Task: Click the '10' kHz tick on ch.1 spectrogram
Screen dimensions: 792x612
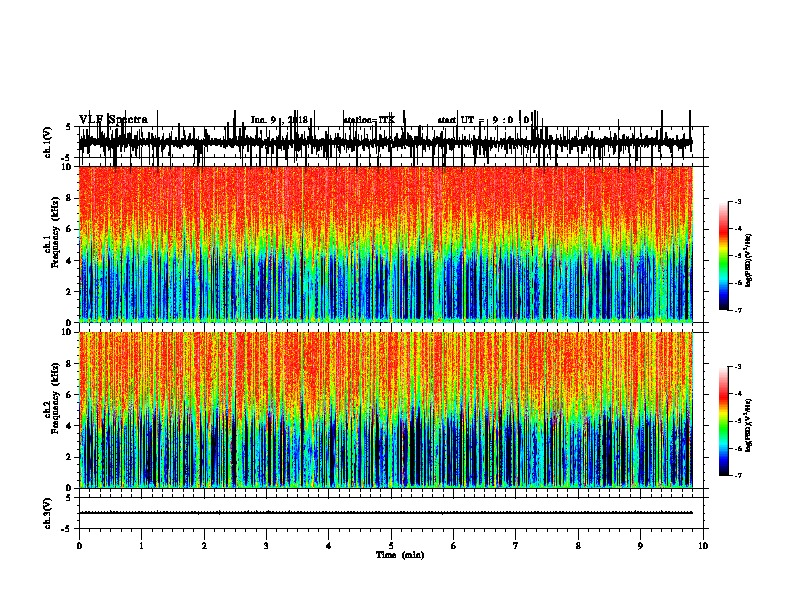Action: (x=68, y=167)
